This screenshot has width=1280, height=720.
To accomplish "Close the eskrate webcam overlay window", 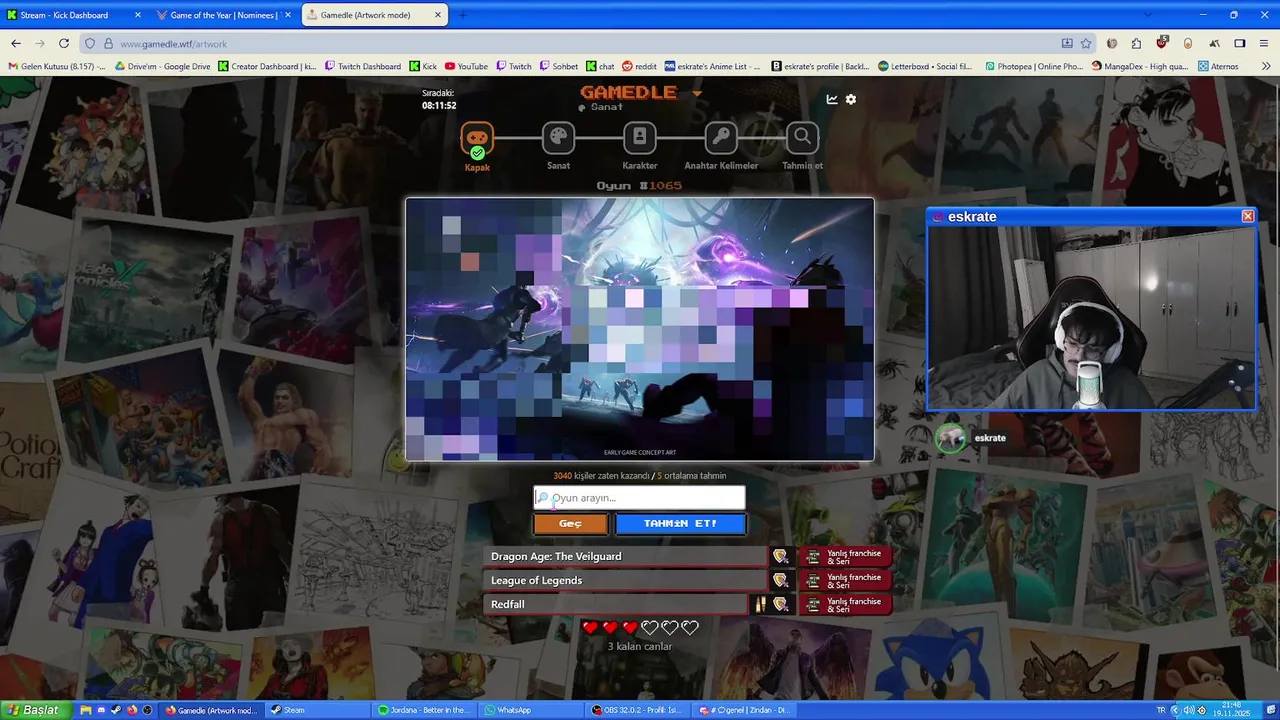I will pyautogui.click(x=1247, y=216).
